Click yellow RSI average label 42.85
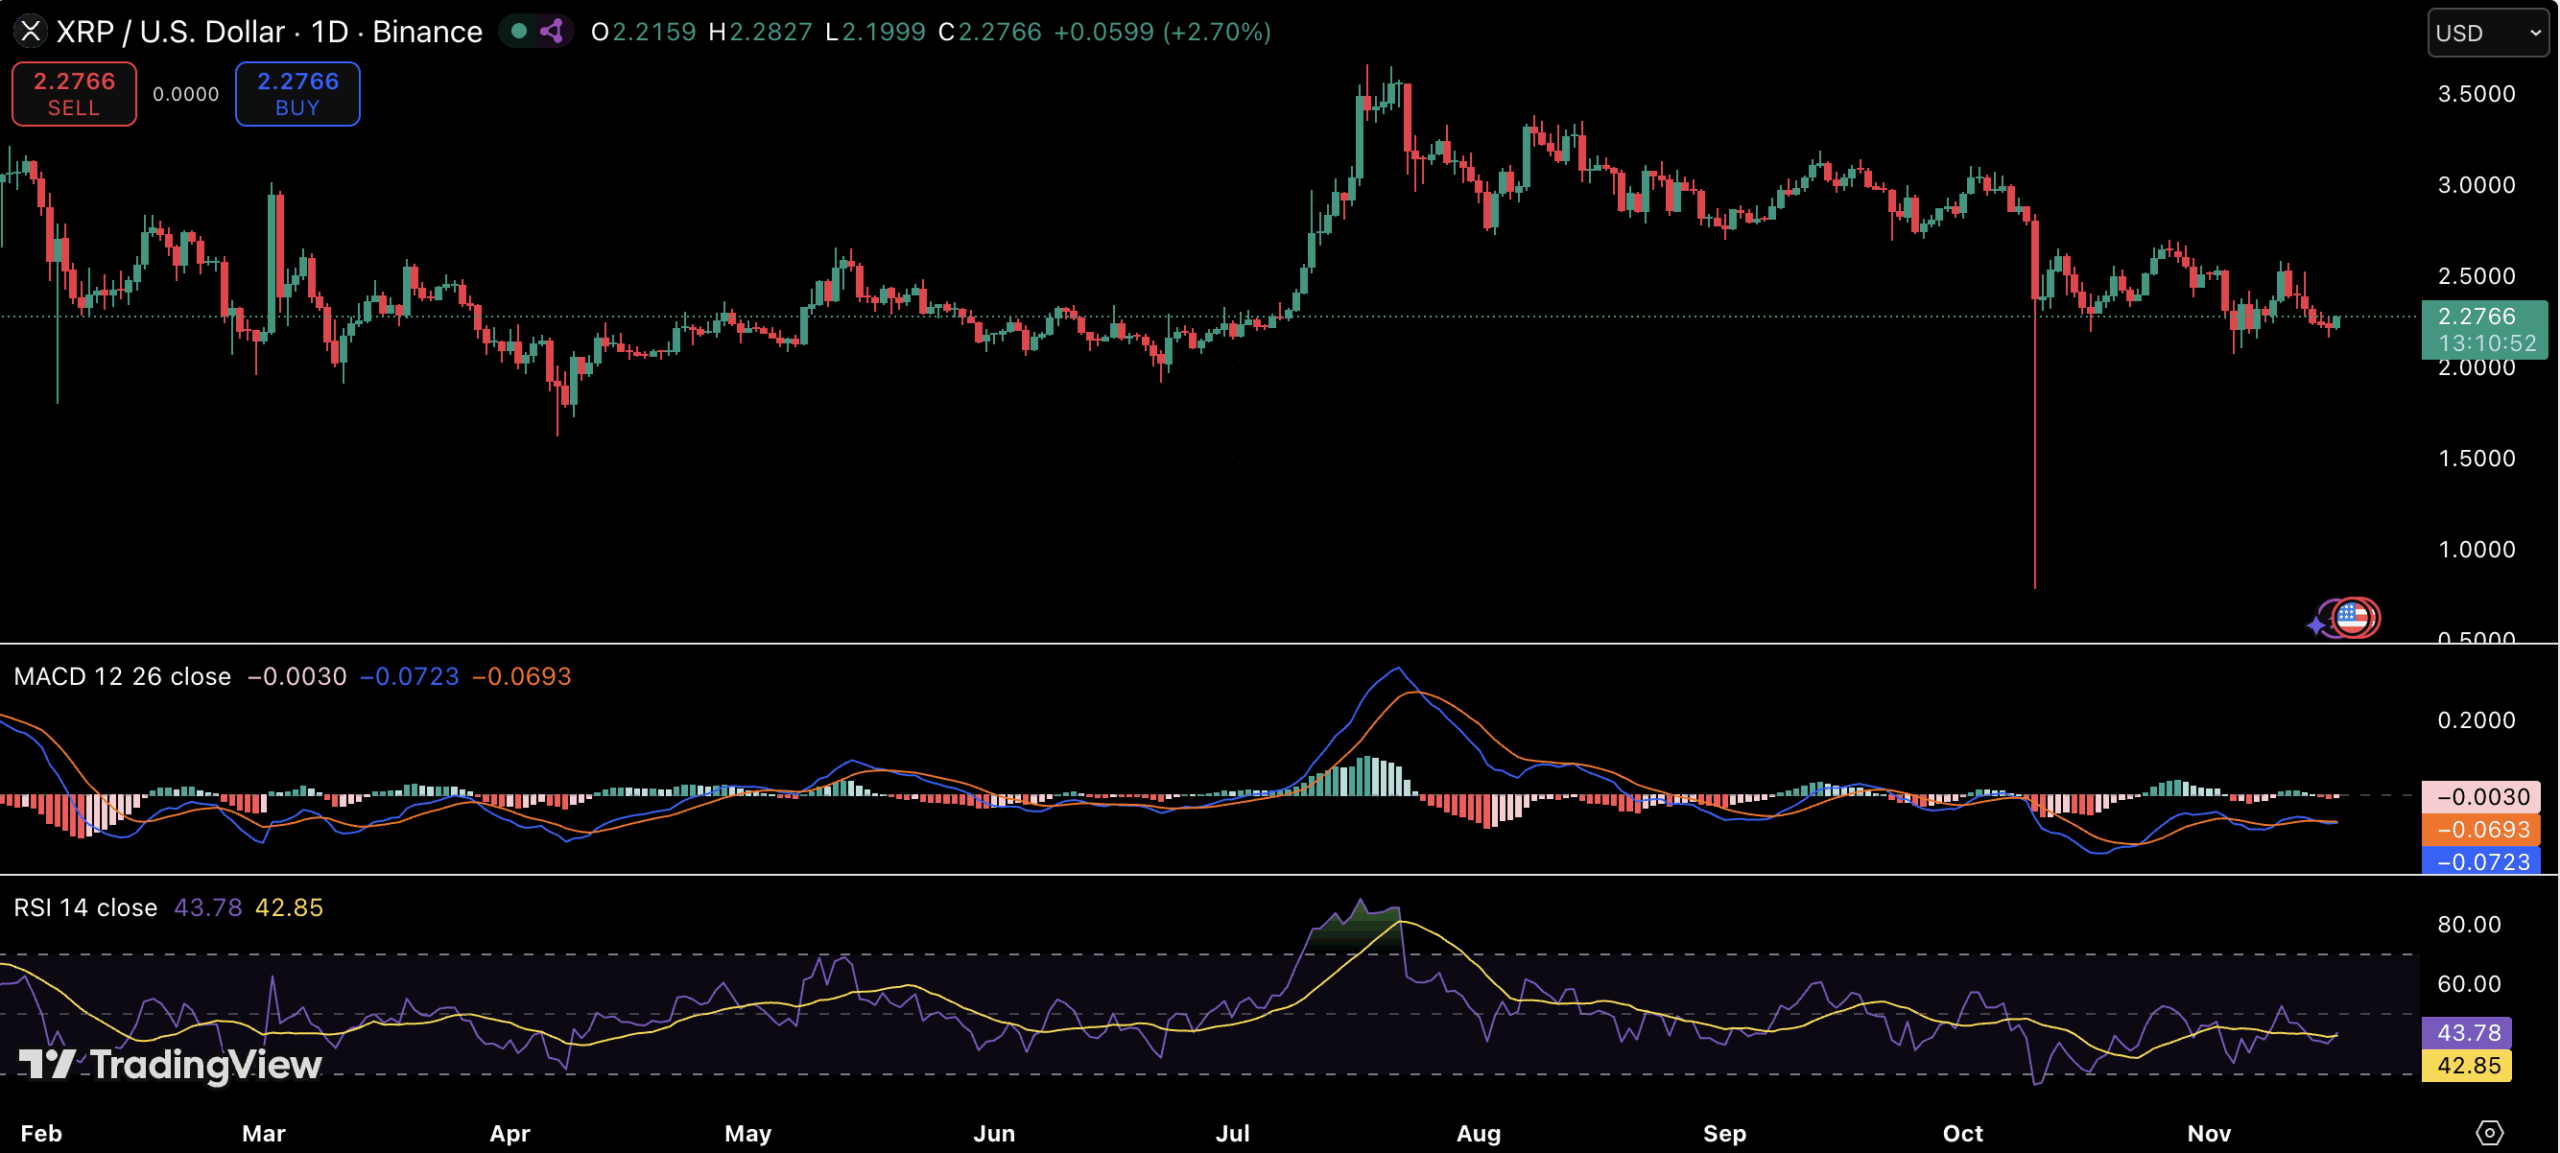This screenshot has width=2560, height=1153. tap(2467, 1065)
